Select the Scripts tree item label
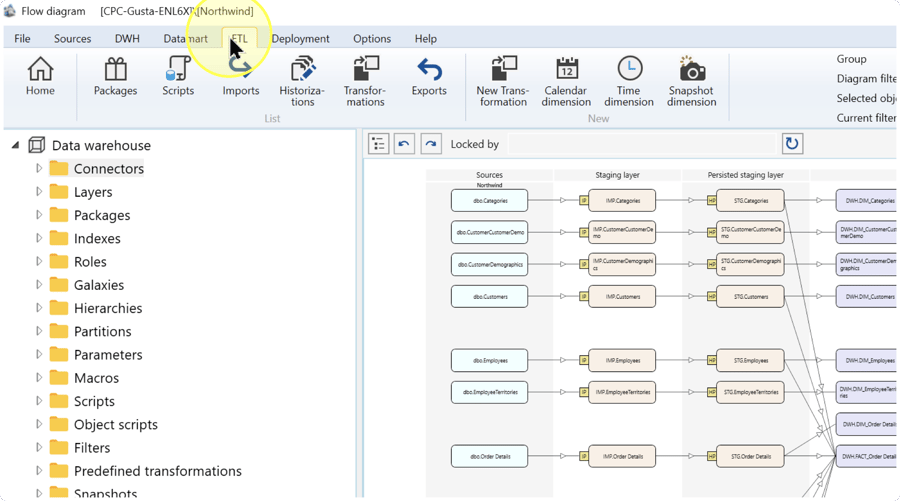Image resolution: width=900 pixels, height=501 pixels. click(x=94, y=401)
